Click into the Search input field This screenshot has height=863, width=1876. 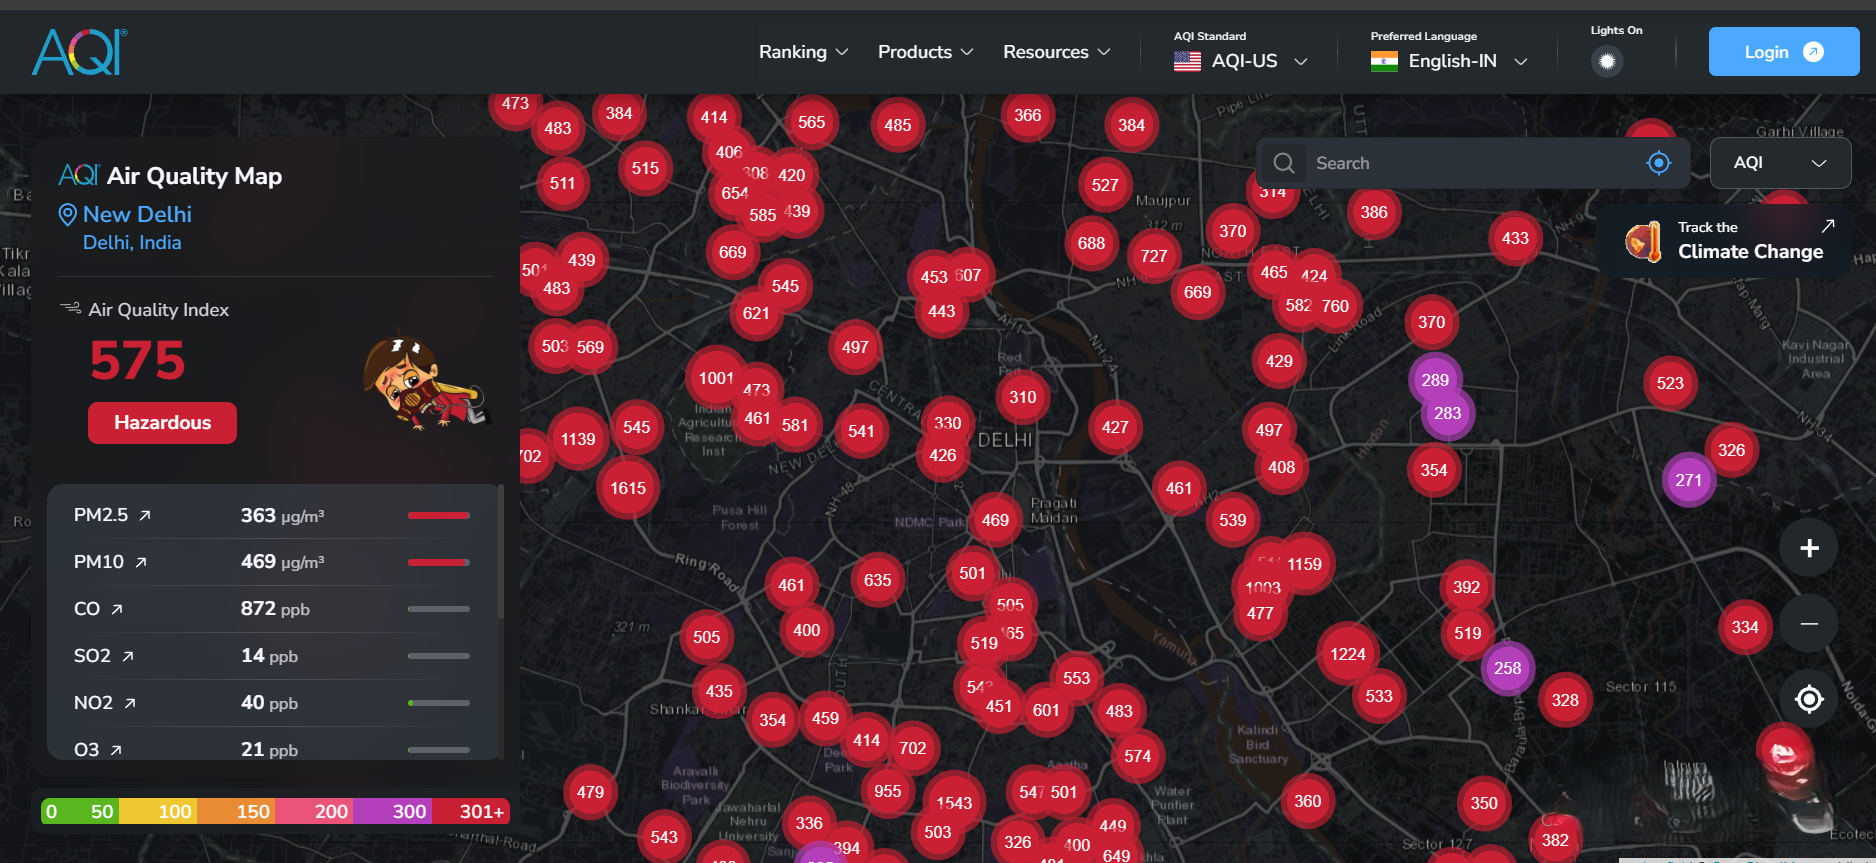[x=1470, y=163]
